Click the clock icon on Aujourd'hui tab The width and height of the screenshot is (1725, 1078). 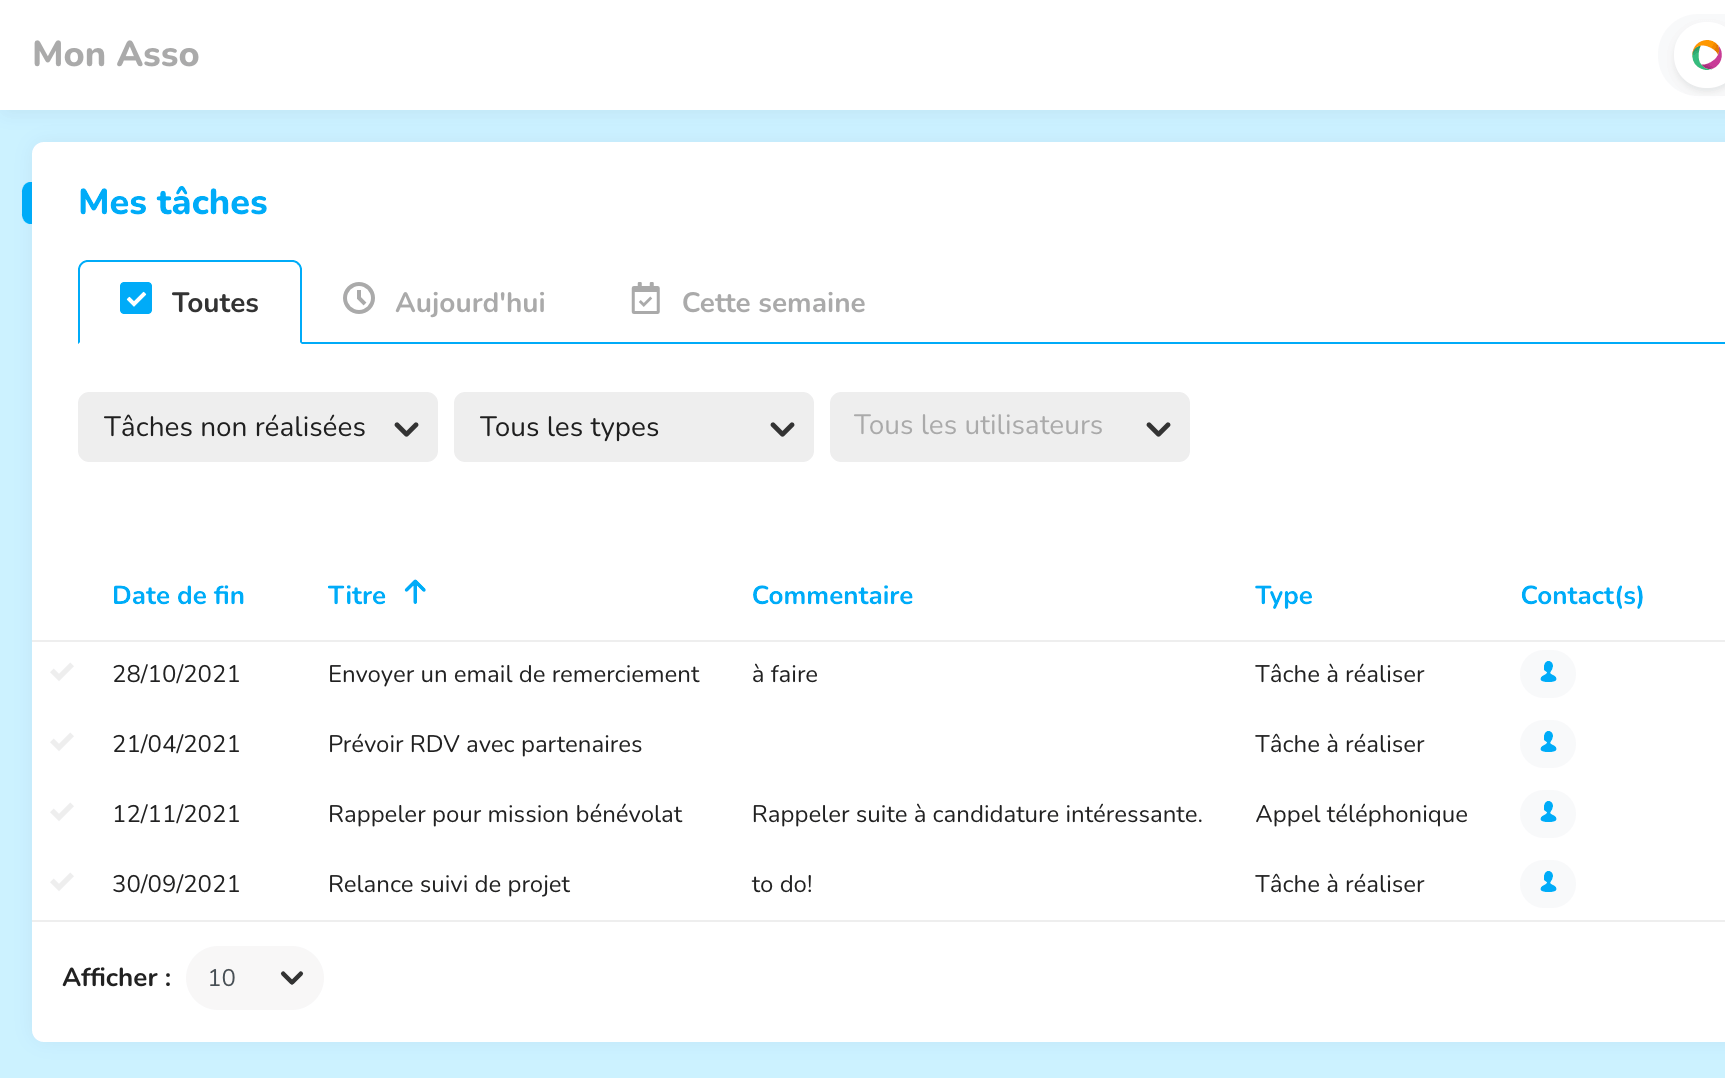point(359,299)
